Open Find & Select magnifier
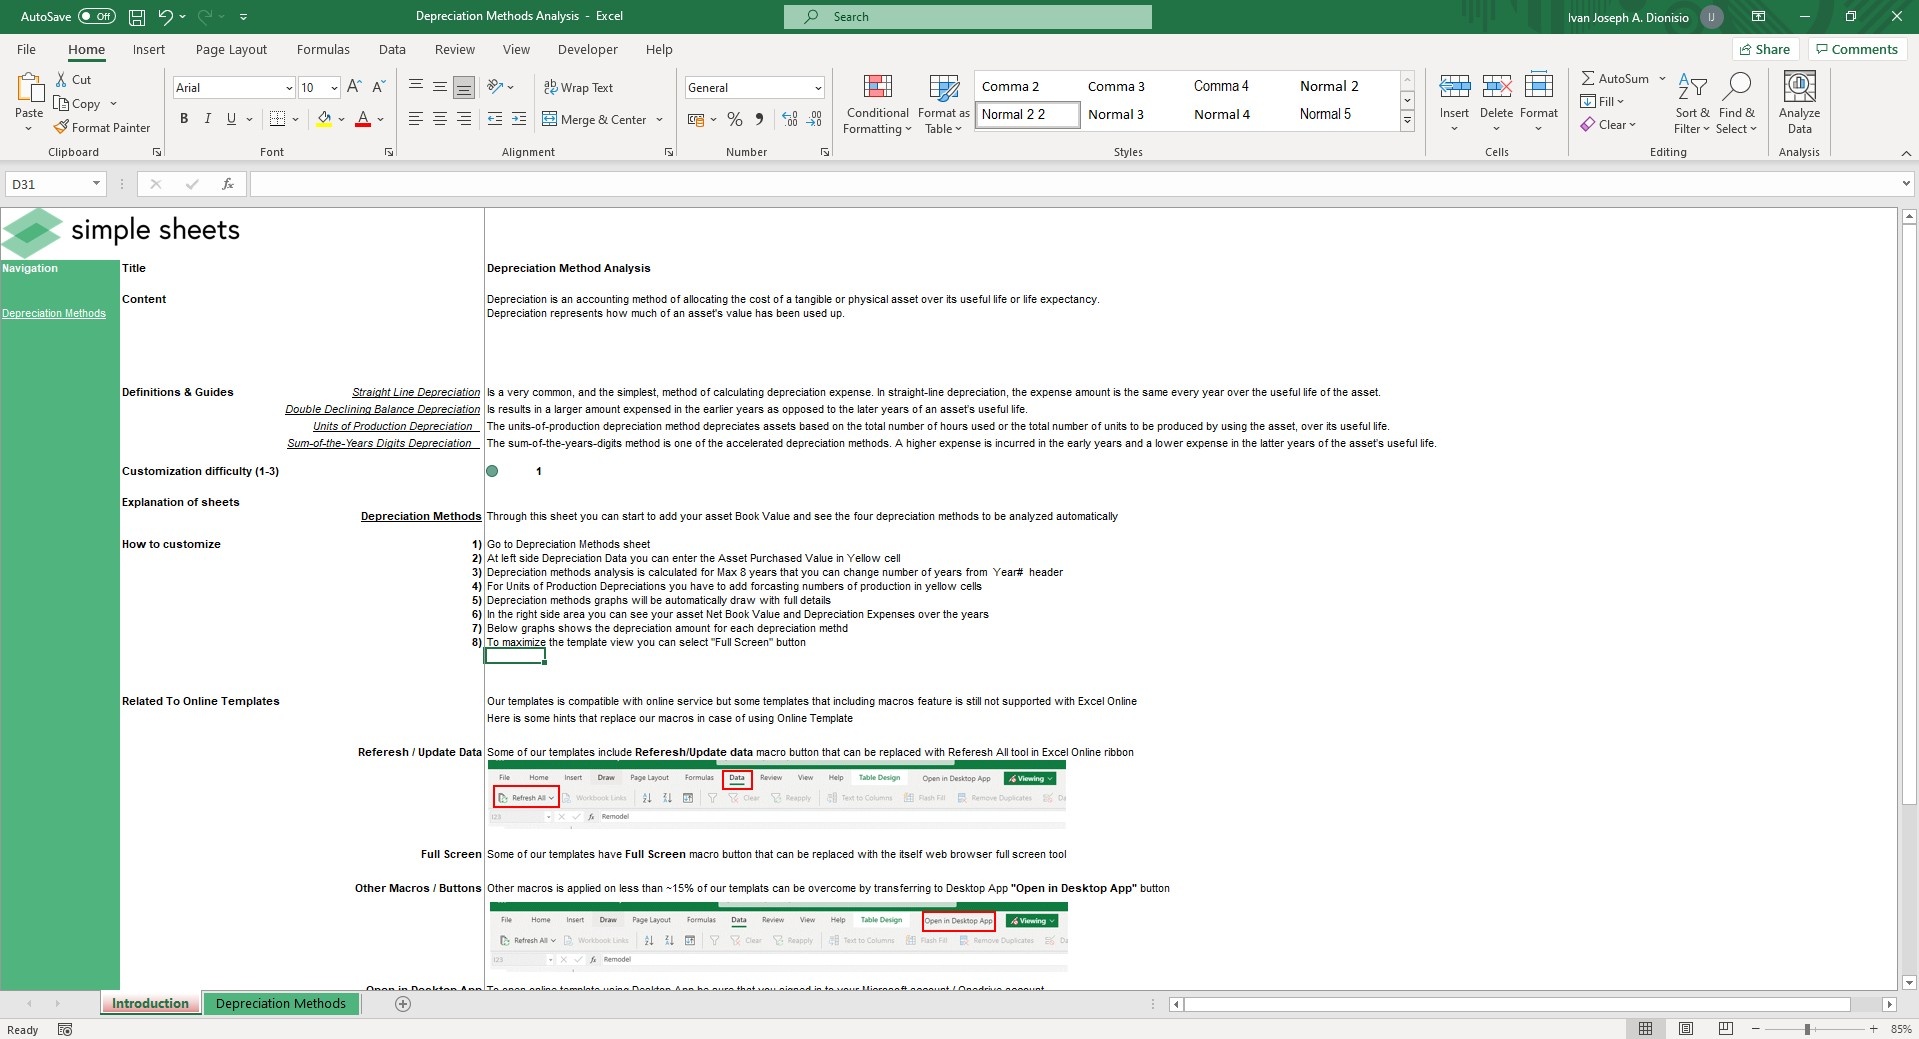Screen dimensions: 1919x1039 click(x=1736, y=103)
